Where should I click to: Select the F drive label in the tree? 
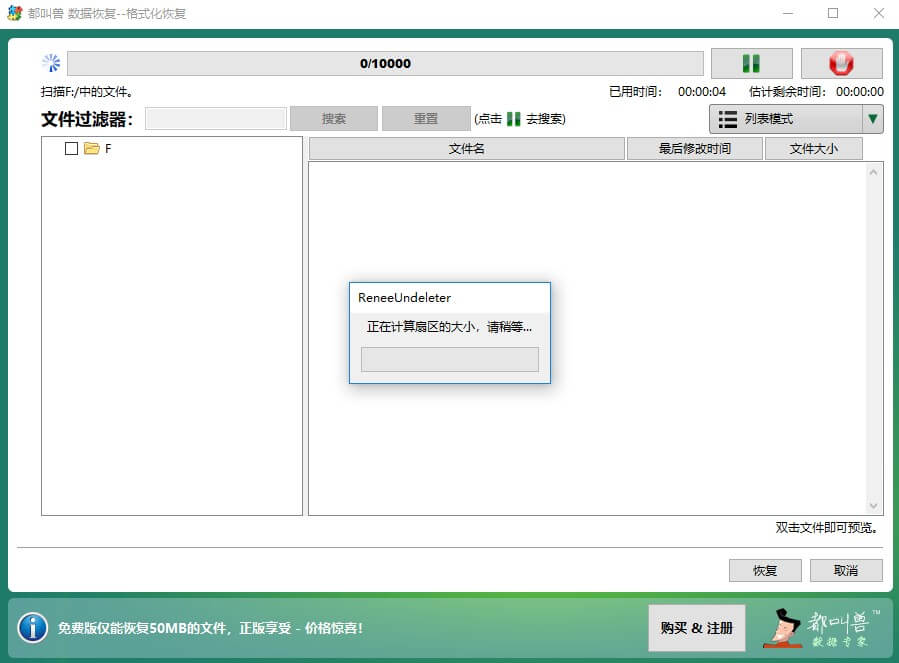tap(108, 149)
